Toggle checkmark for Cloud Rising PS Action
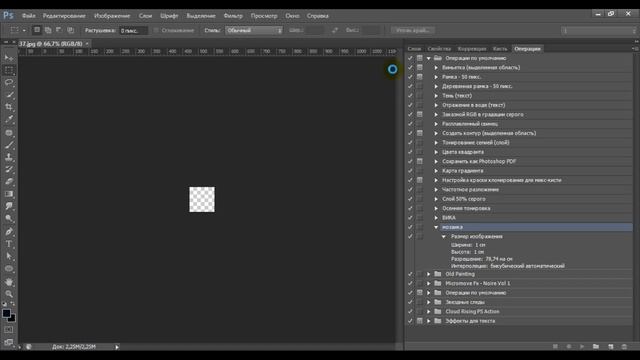Image resolution: width=640 pixels, height=360 pixels. (410, 312)
